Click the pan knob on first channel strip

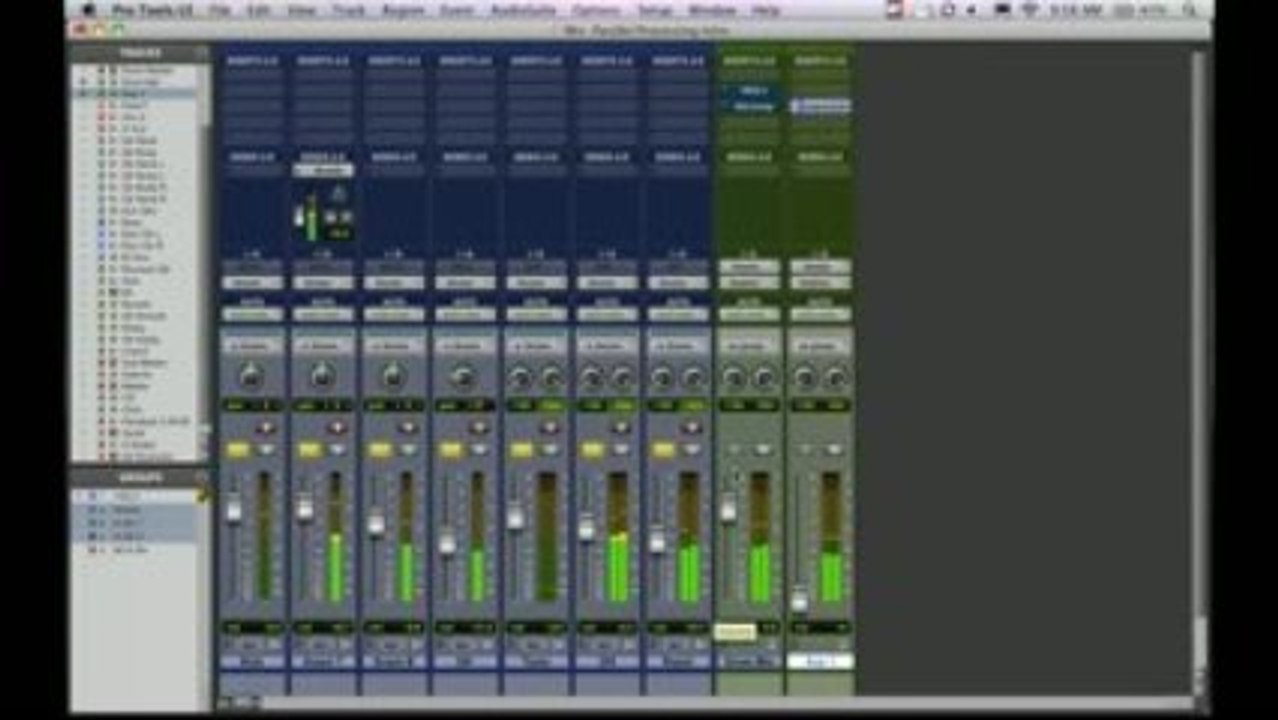251,377
